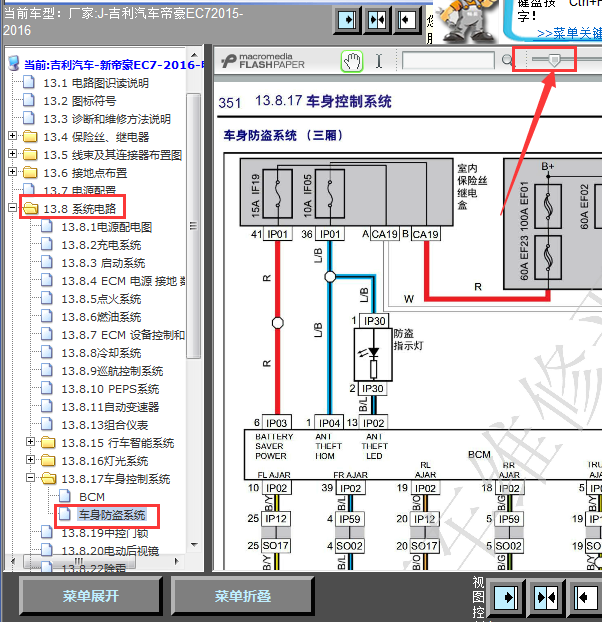
Task: Open 13.1 电路图识读说明
Action: point(96,83)
